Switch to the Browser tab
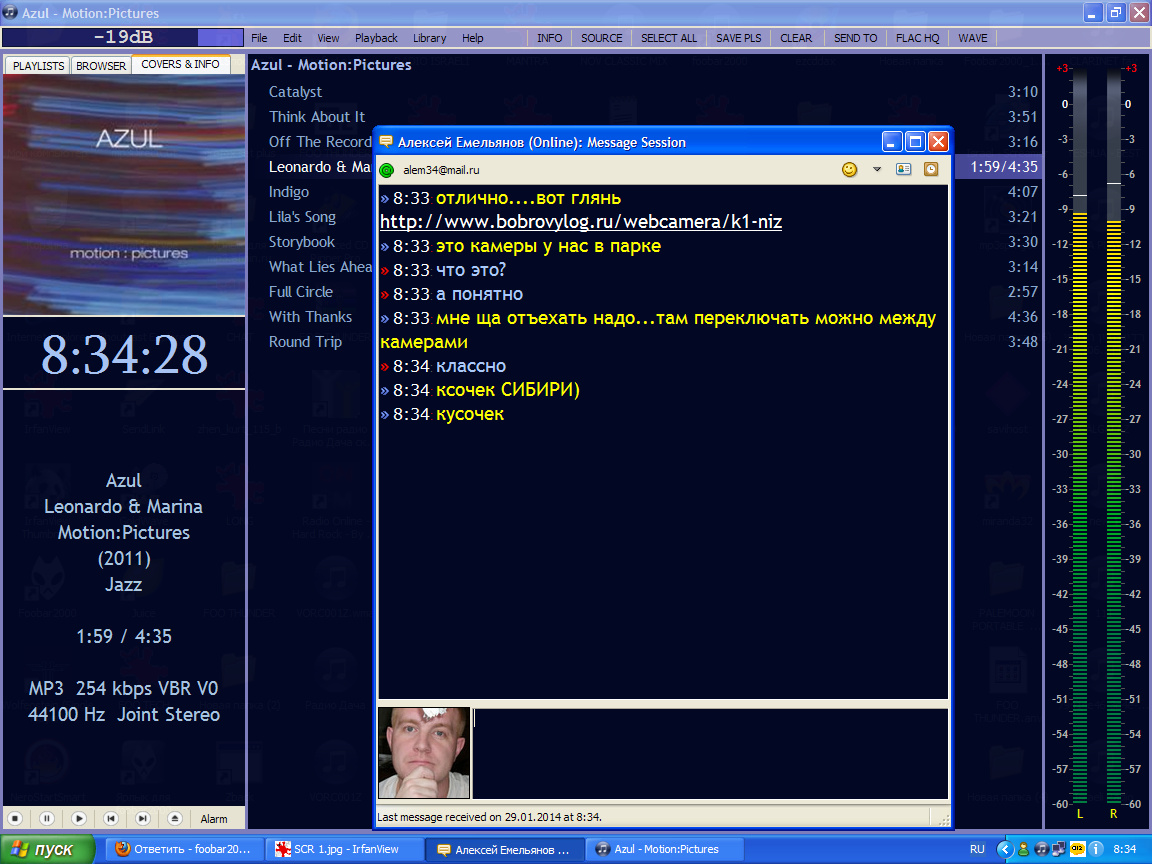This screenshot has width=1152, height=864. click(x=101, y=66)
